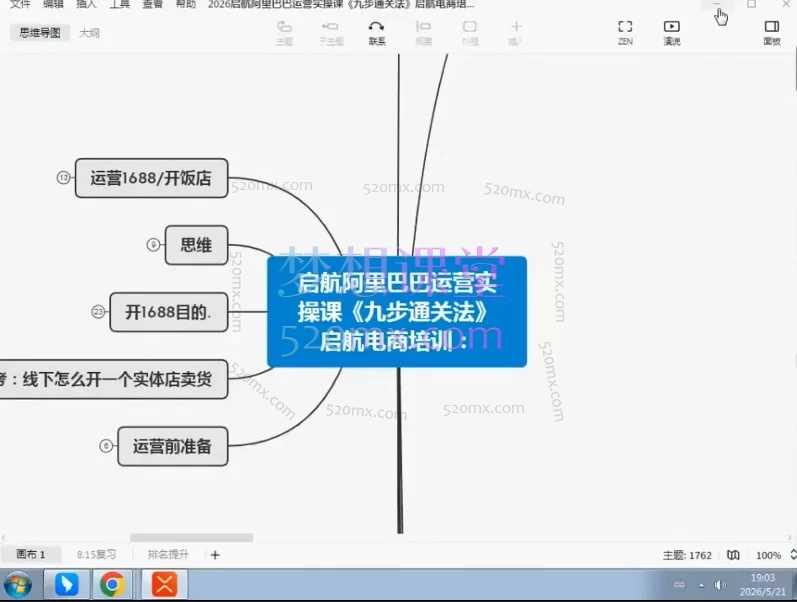The image size is (797, 602).
Task: Expand 思维 topic collapsed children badge
Action: (x=154, y=245)
